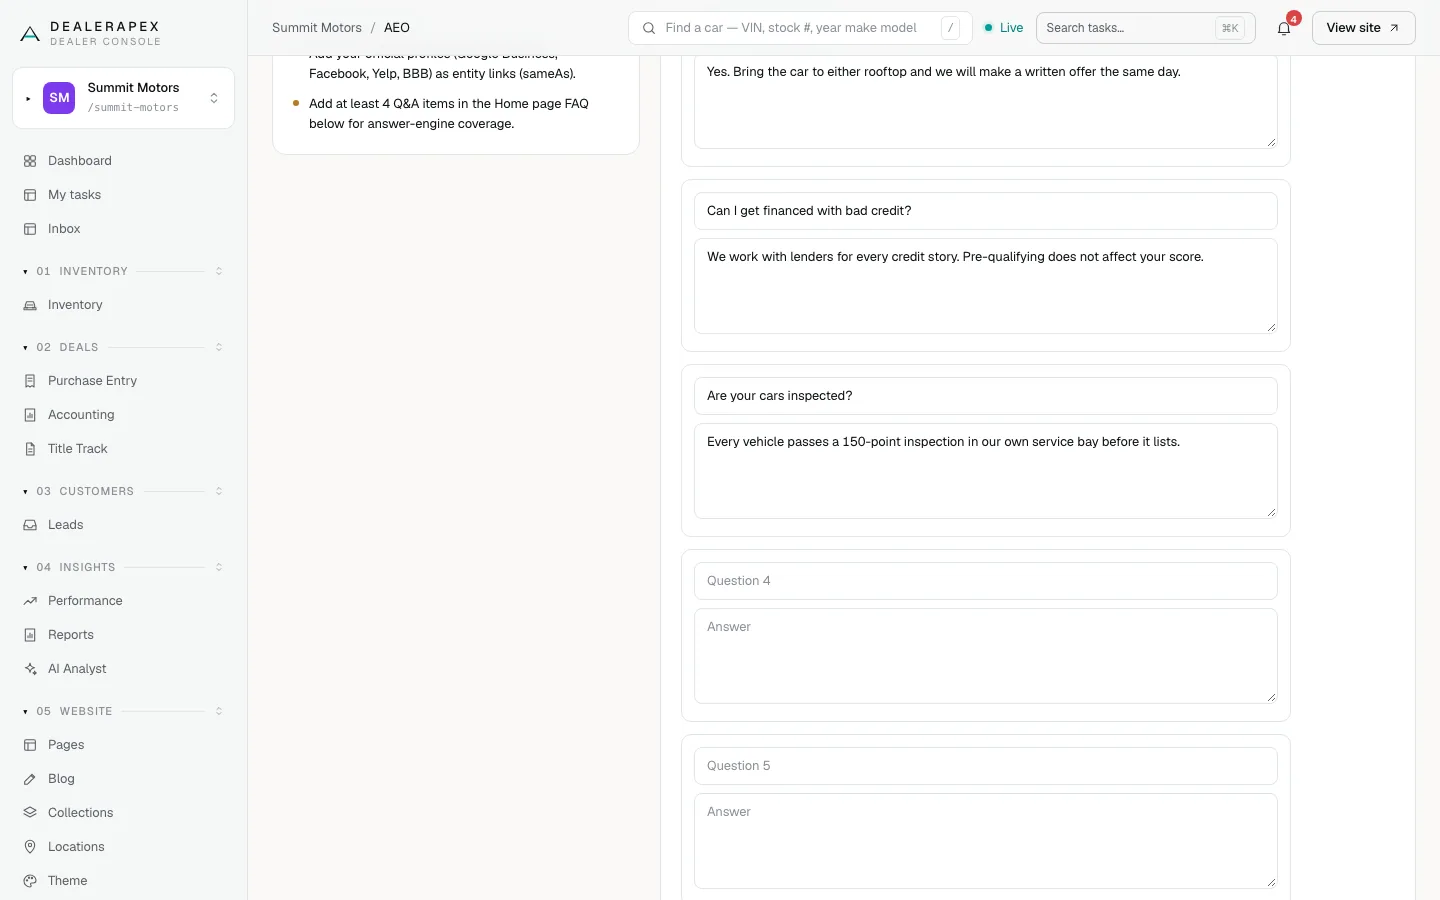Click the Live status indicator
Screen dimensions: 1440x900
pos(1004,28)
